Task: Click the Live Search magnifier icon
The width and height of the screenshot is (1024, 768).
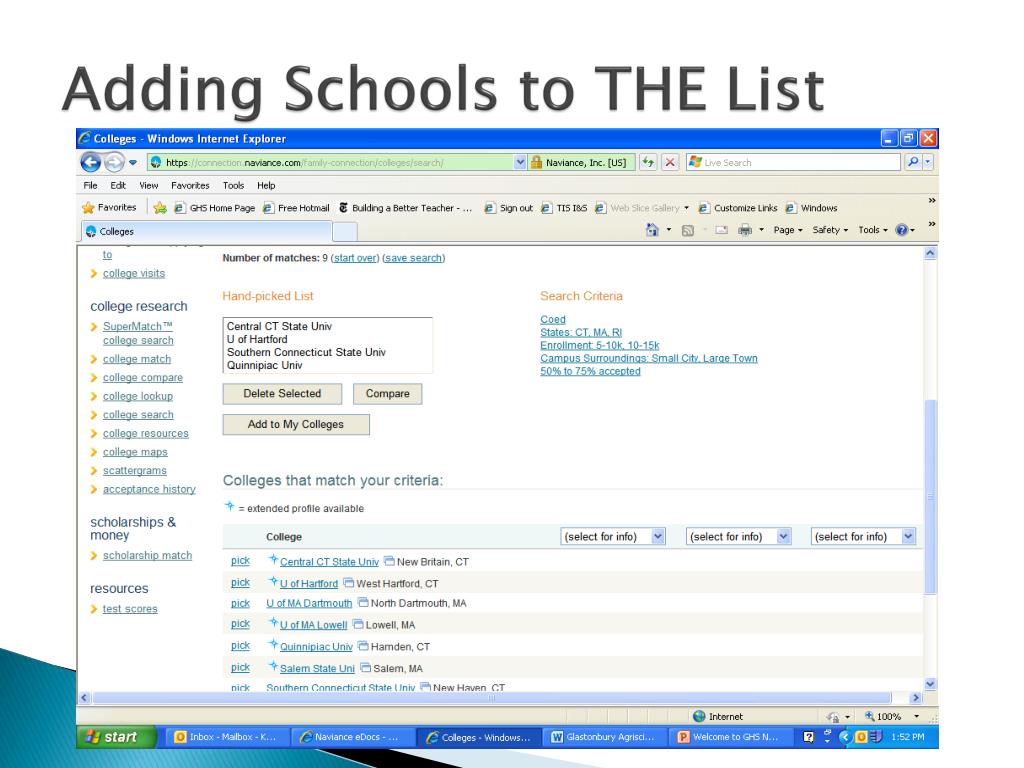Action: (x=913, y=162)
